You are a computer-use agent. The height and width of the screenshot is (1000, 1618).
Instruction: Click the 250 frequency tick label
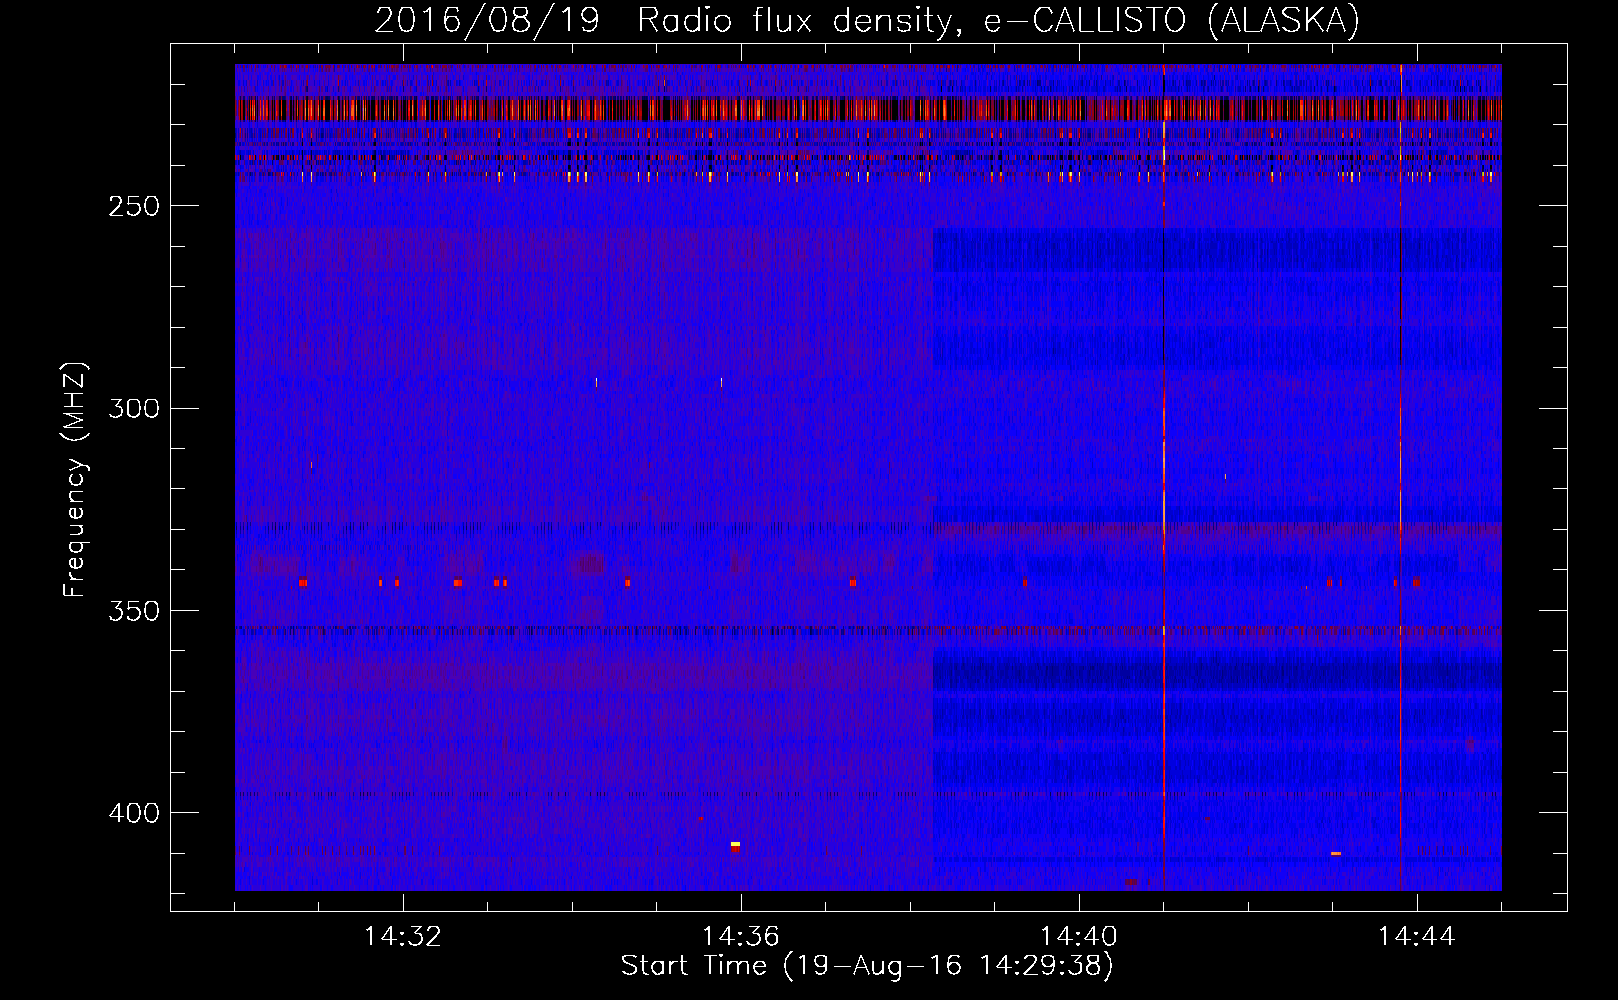pyautogui.click(x=134, y=206)
